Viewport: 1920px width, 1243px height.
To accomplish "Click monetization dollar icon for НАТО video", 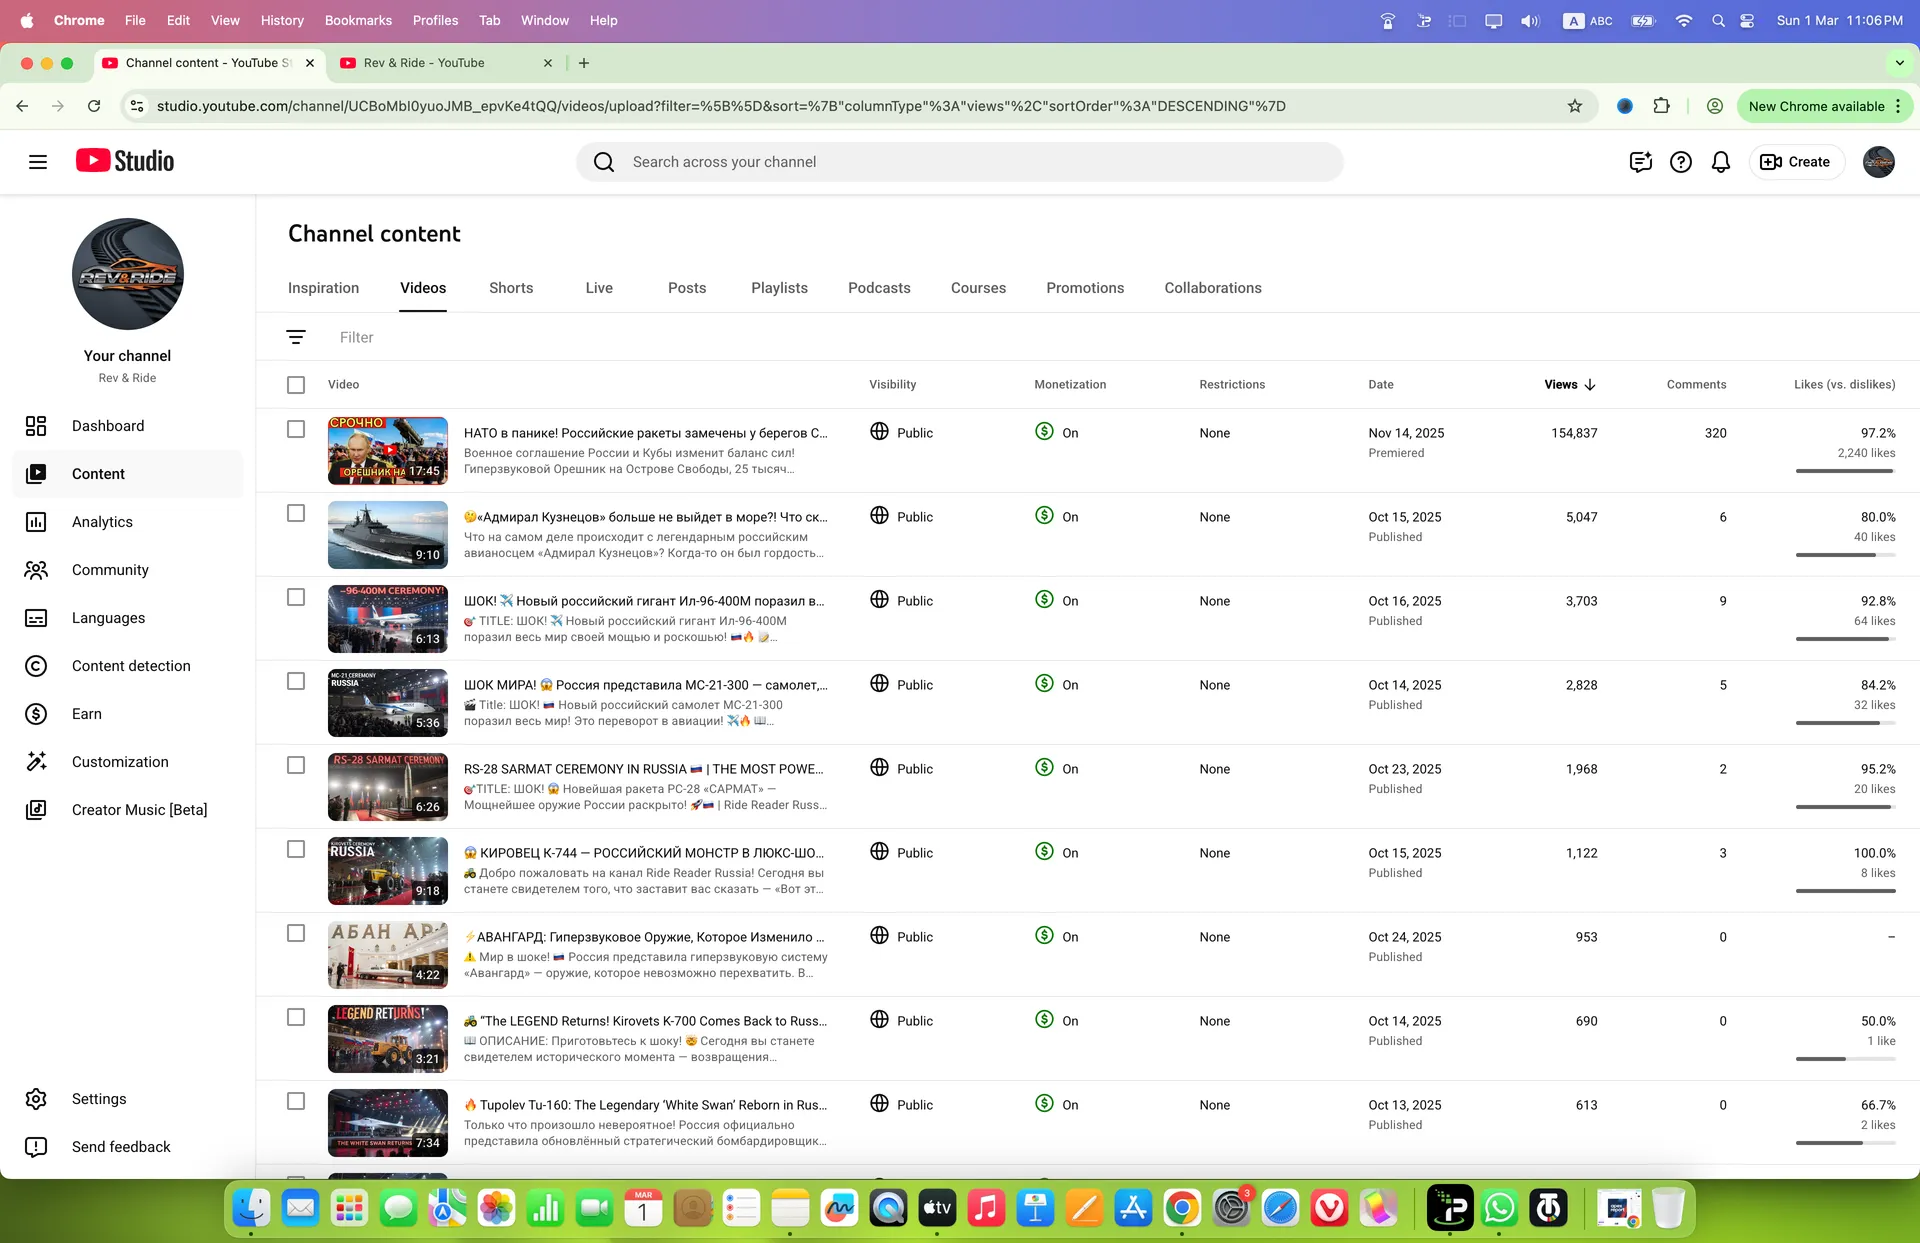I will pyautogui.click(x=1044, y=432).
